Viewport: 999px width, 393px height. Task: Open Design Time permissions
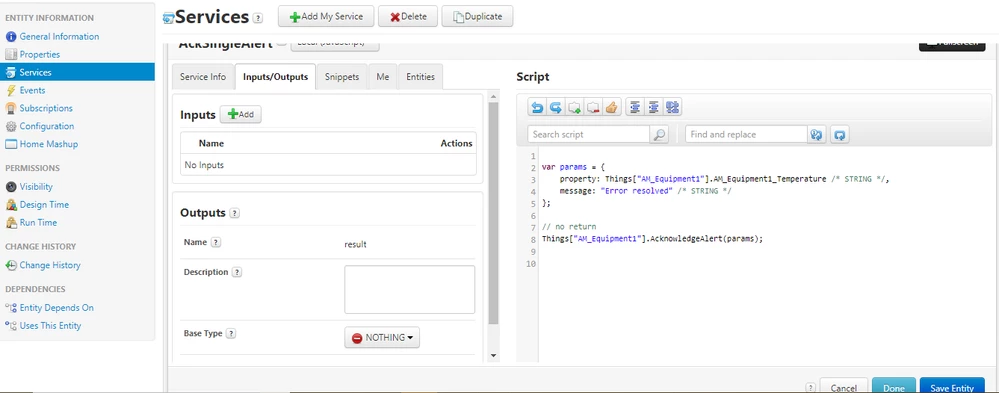tap(44, 204)
